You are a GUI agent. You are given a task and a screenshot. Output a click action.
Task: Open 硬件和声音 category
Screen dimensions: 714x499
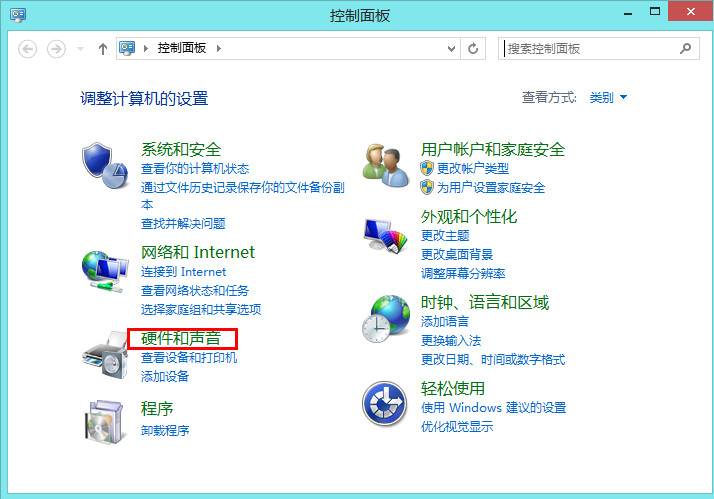(x=181, y=338)
